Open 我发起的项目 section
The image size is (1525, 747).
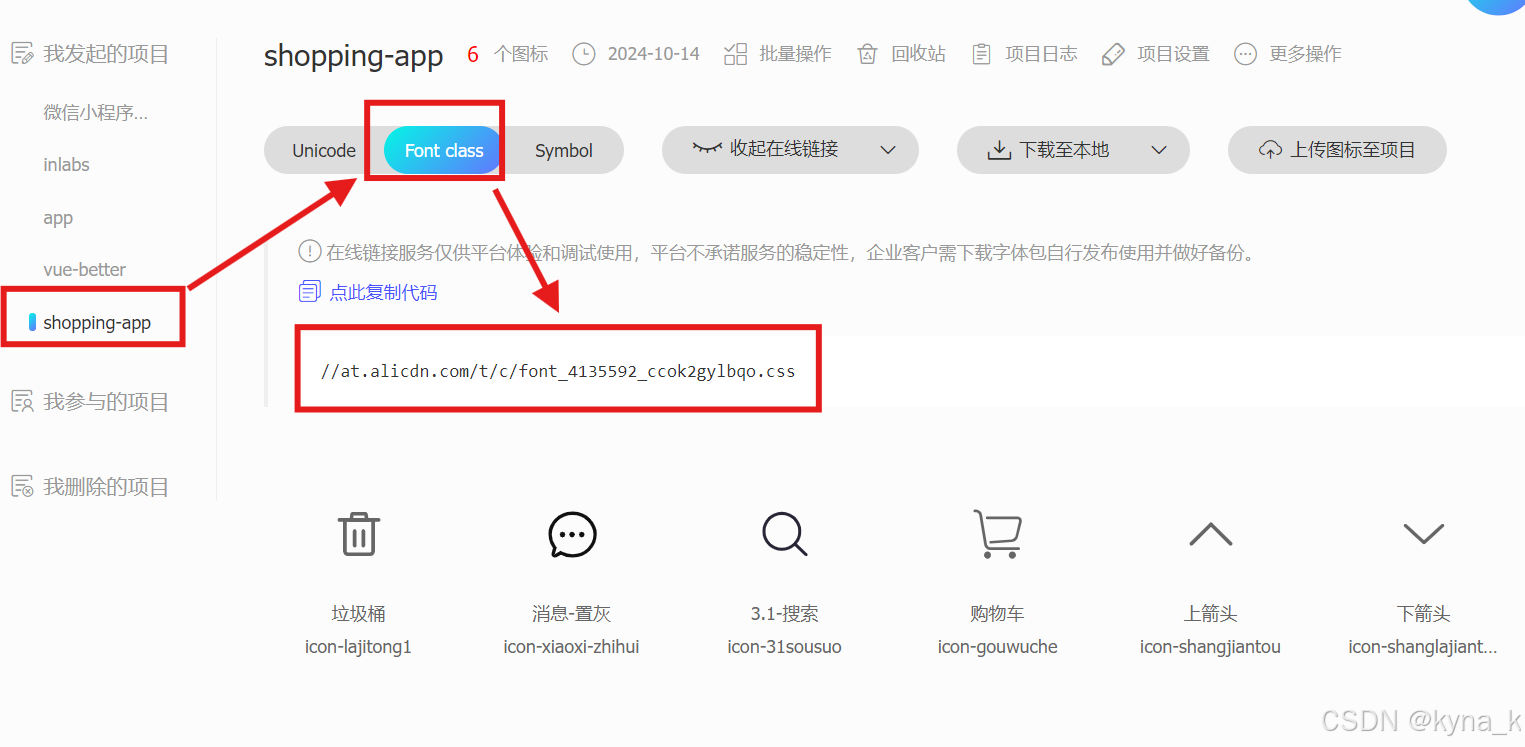tap(106, 54)
